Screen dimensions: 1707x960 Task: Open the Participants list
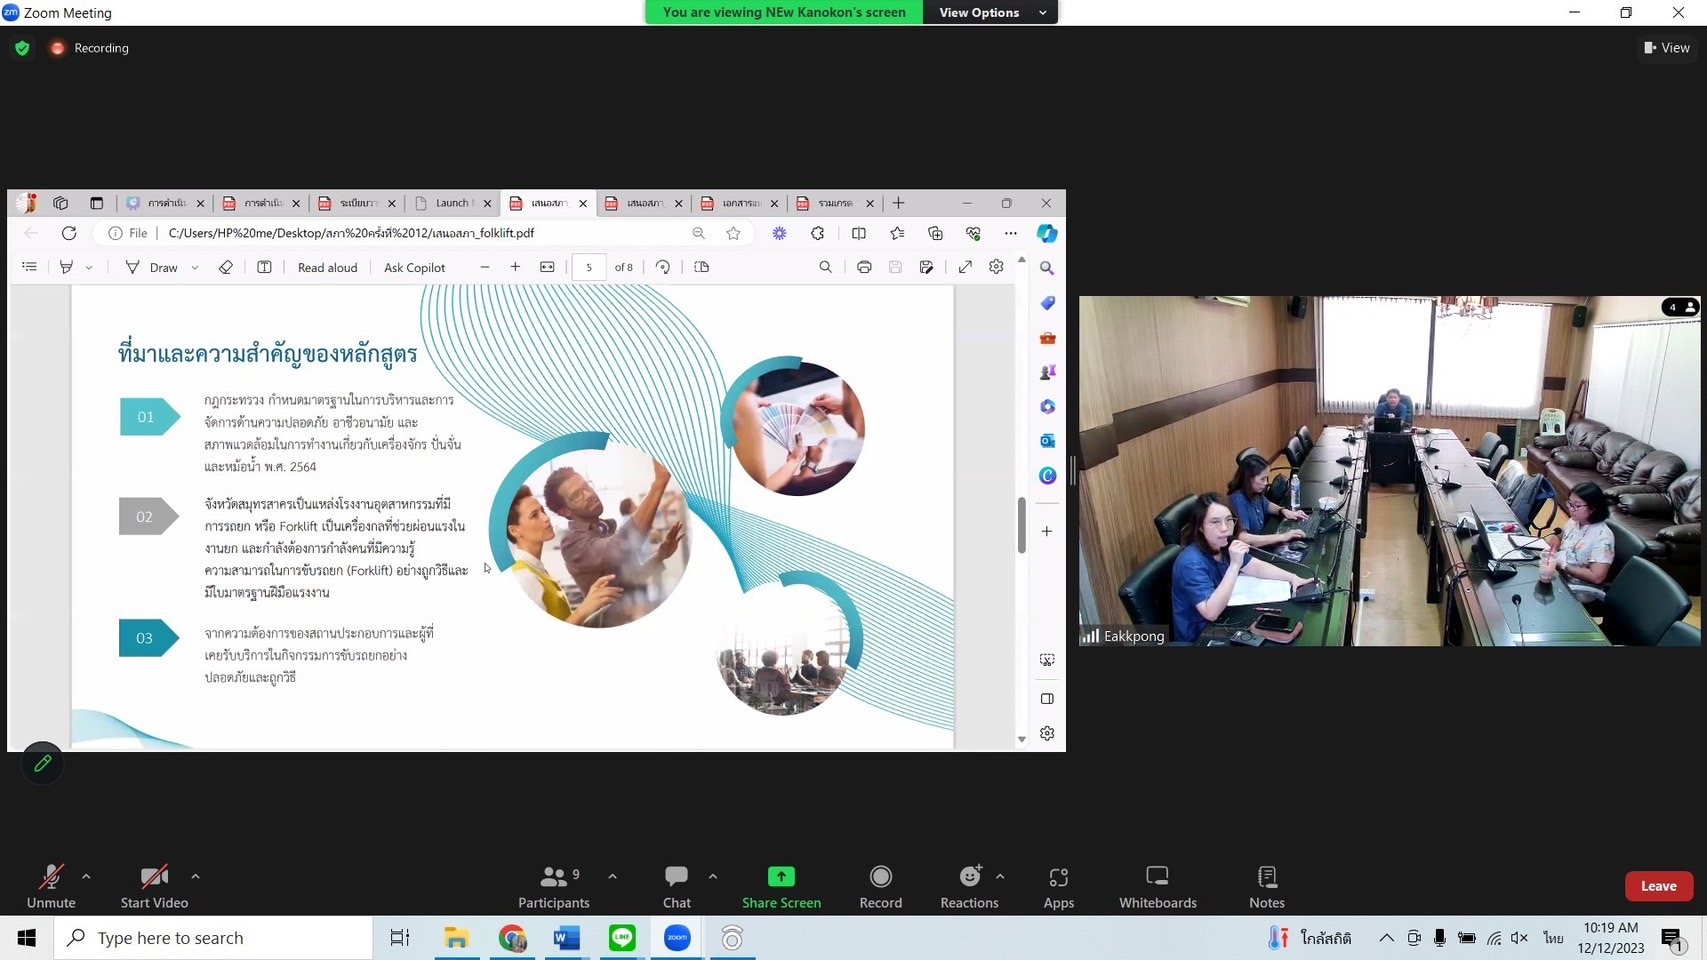(553, 886)
